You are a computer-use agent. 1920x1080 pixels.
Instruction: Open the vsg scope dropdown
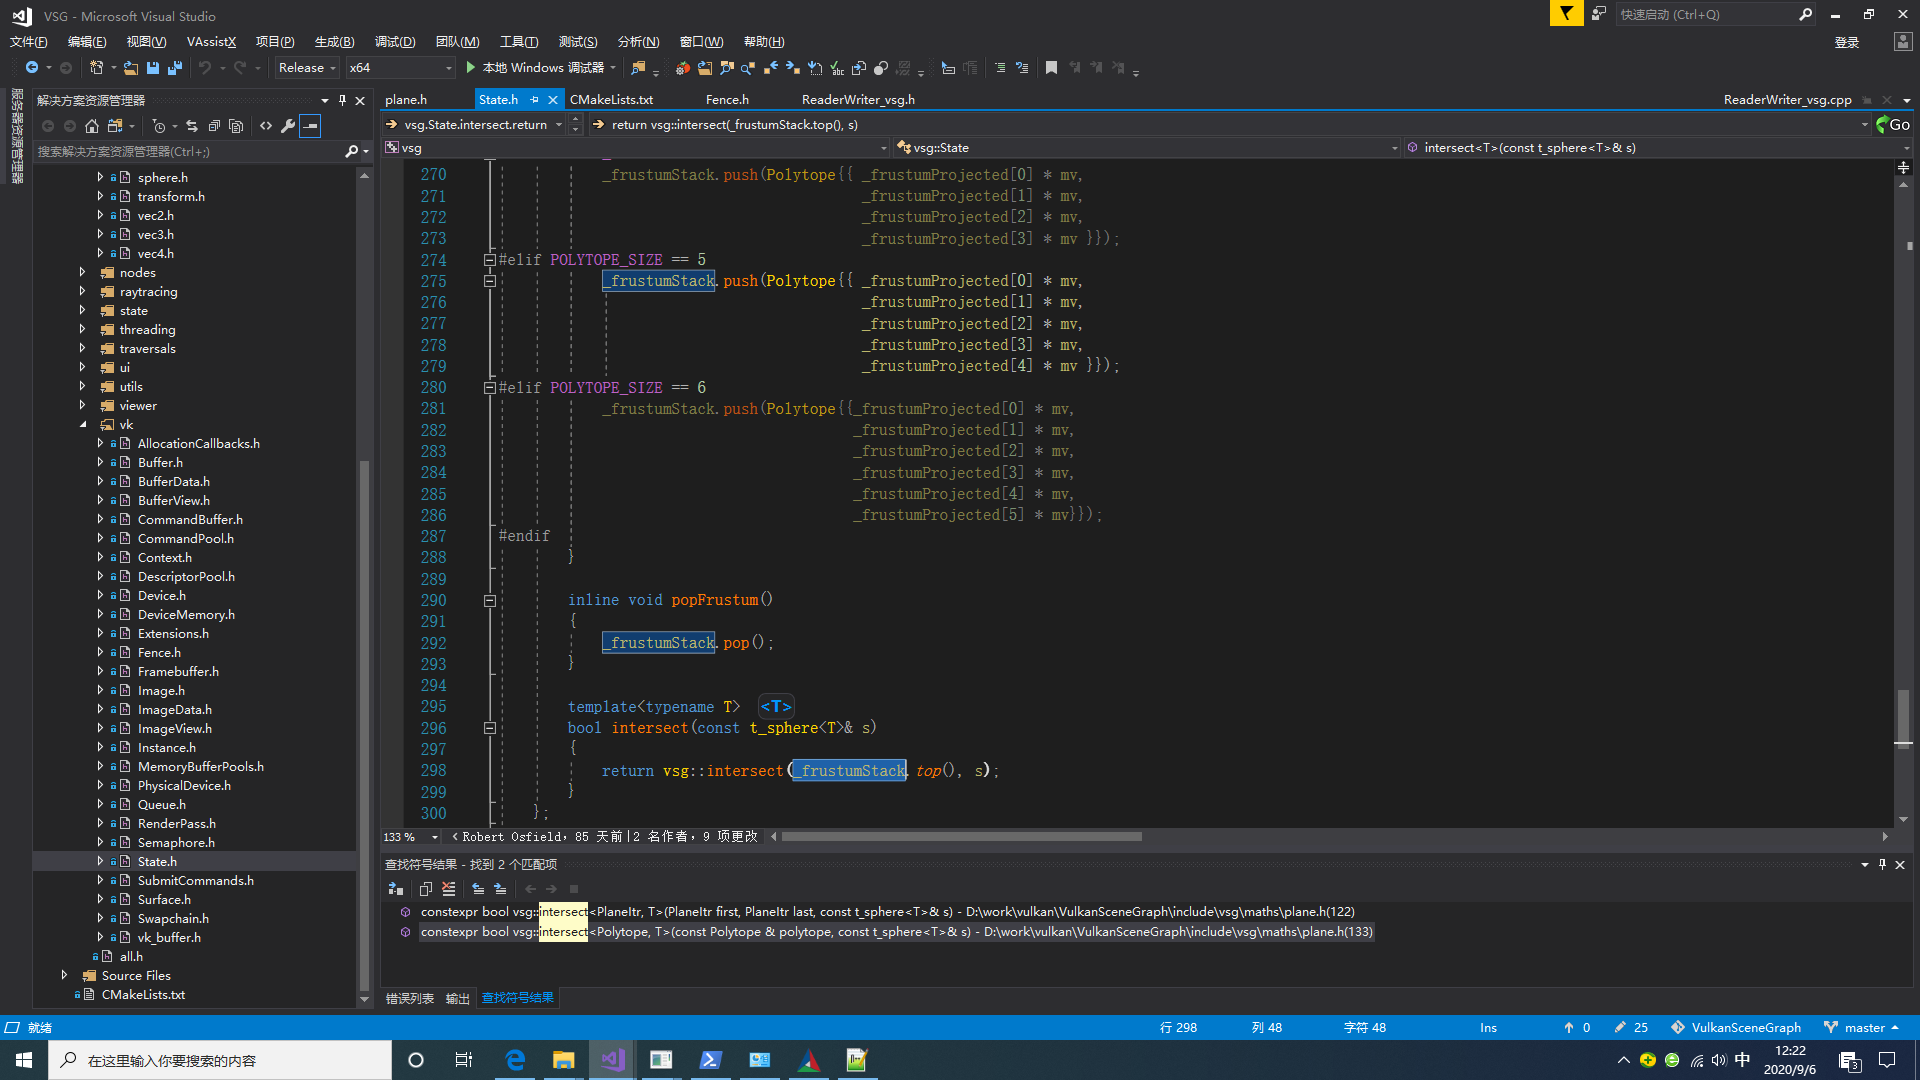[636, 148]
